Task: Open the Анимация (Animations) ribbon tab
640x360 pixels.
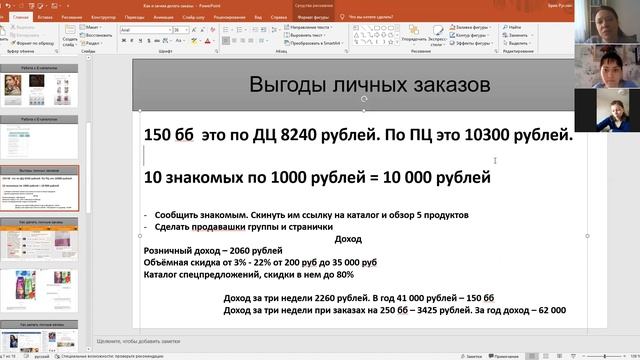Action: pos(163,17)
